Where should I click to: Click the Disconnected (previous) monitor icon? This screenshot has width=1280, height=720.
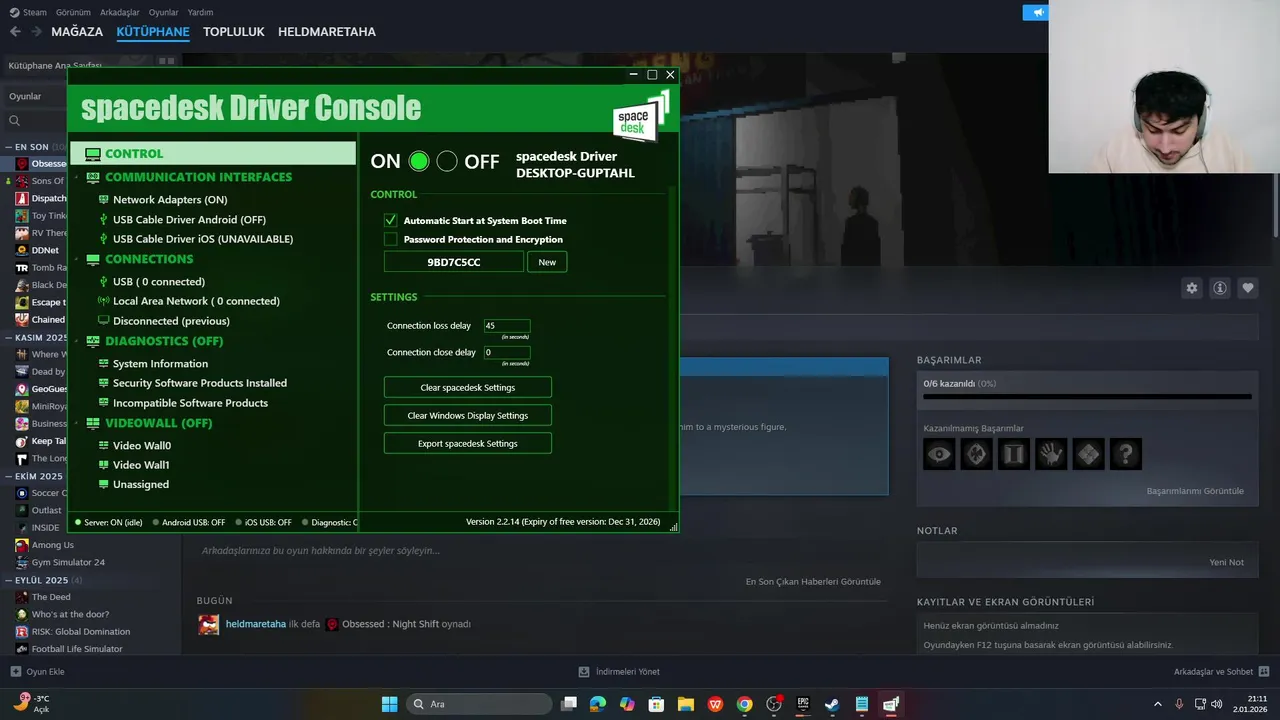[x=103, y=321]
